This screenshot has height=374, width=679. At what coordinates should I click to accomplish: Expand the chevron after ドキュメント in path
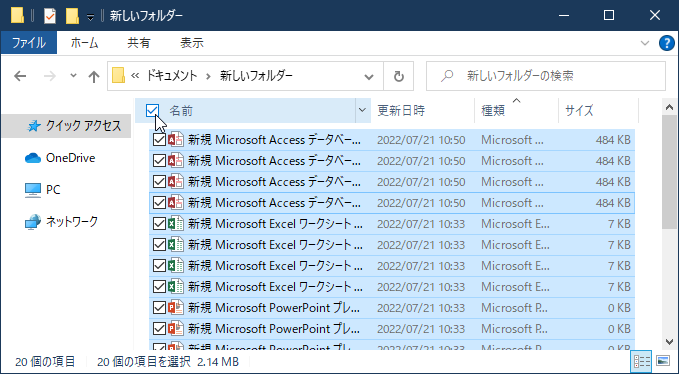(208, 77)
